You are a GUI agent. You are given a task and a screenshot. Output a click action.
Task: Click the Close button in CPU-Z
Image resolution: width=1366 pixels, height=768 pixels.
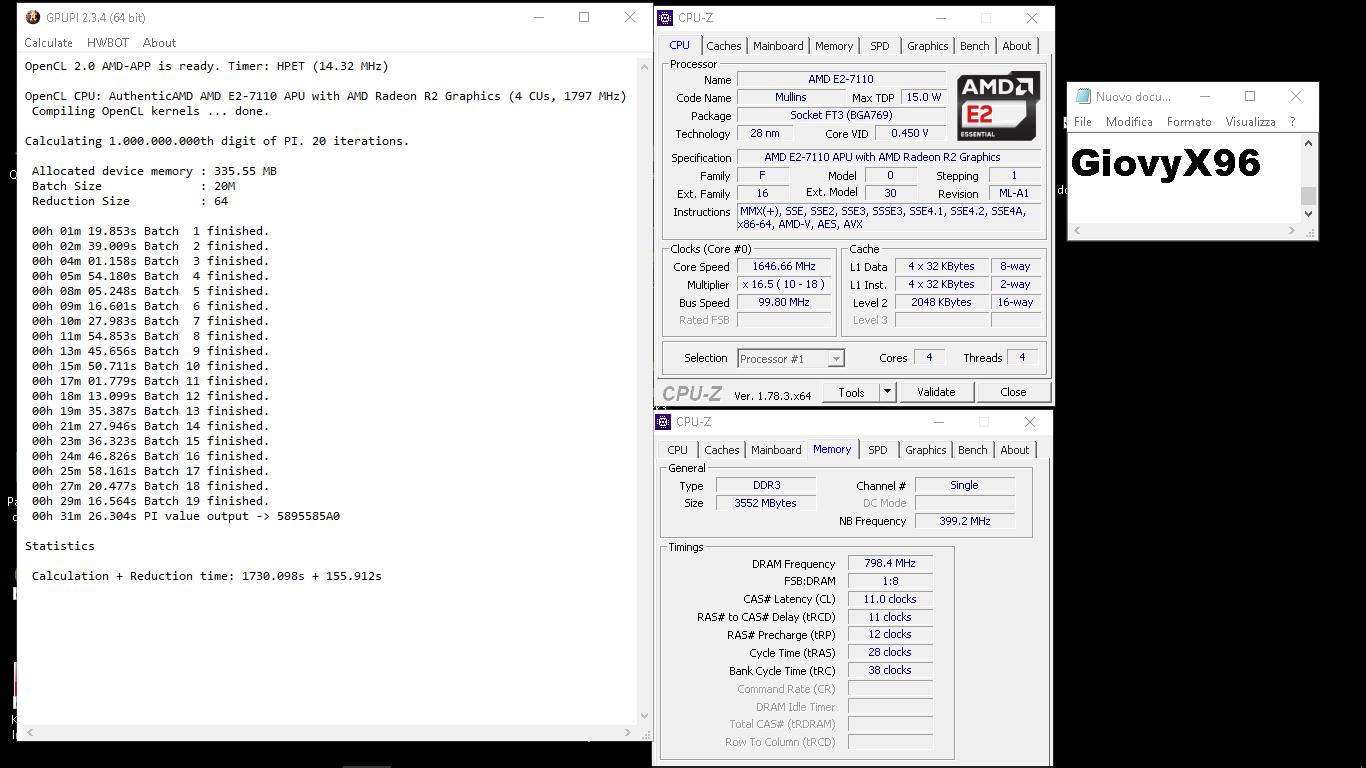pyautogui.click(x=1013, y=392)
